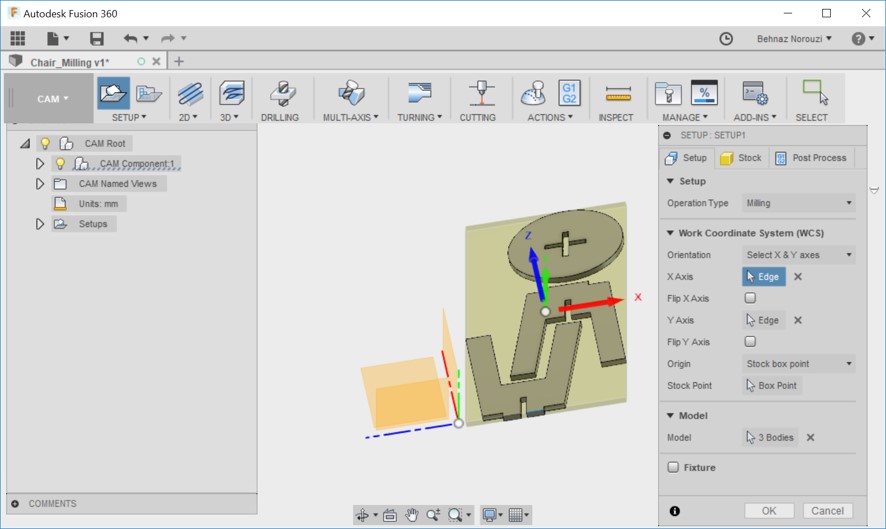
Task: Save the document with the disk icon
Action: (97, 38)
